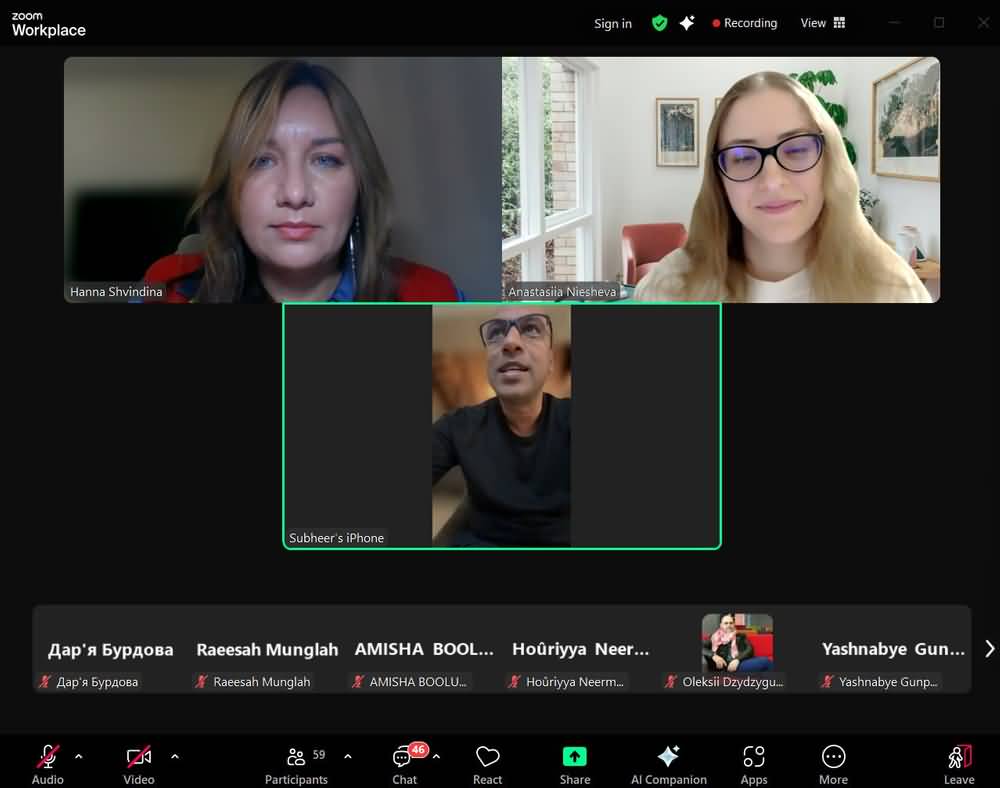
Task: Open AI Companion in the toolbar
Action: [x=668, y=765]
